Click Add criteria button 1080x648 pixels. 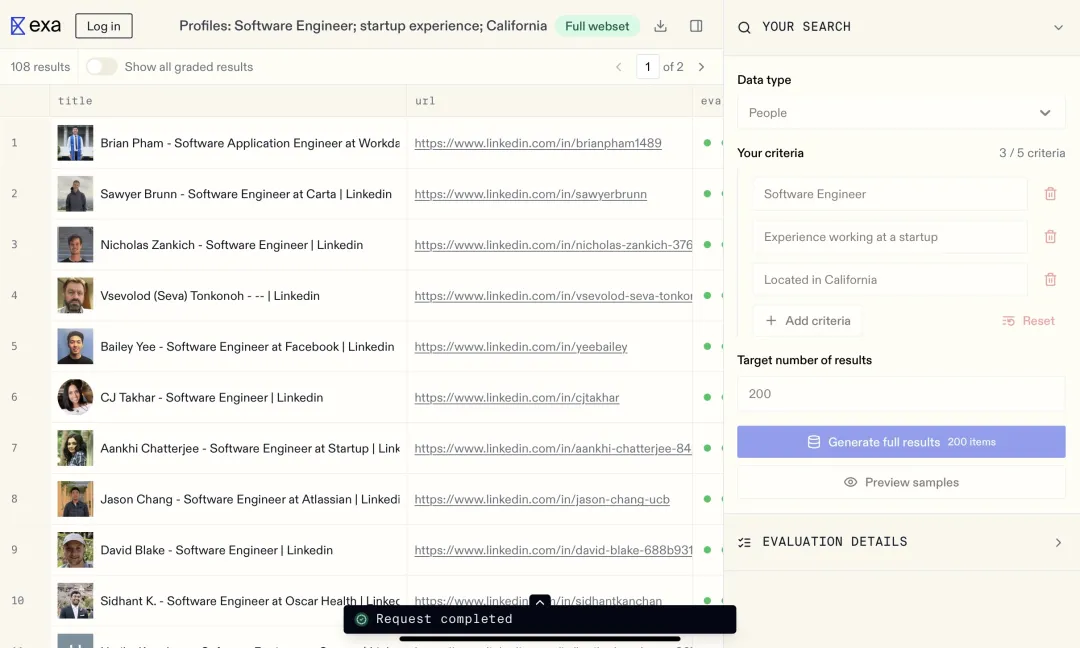[x=808, y=321]
